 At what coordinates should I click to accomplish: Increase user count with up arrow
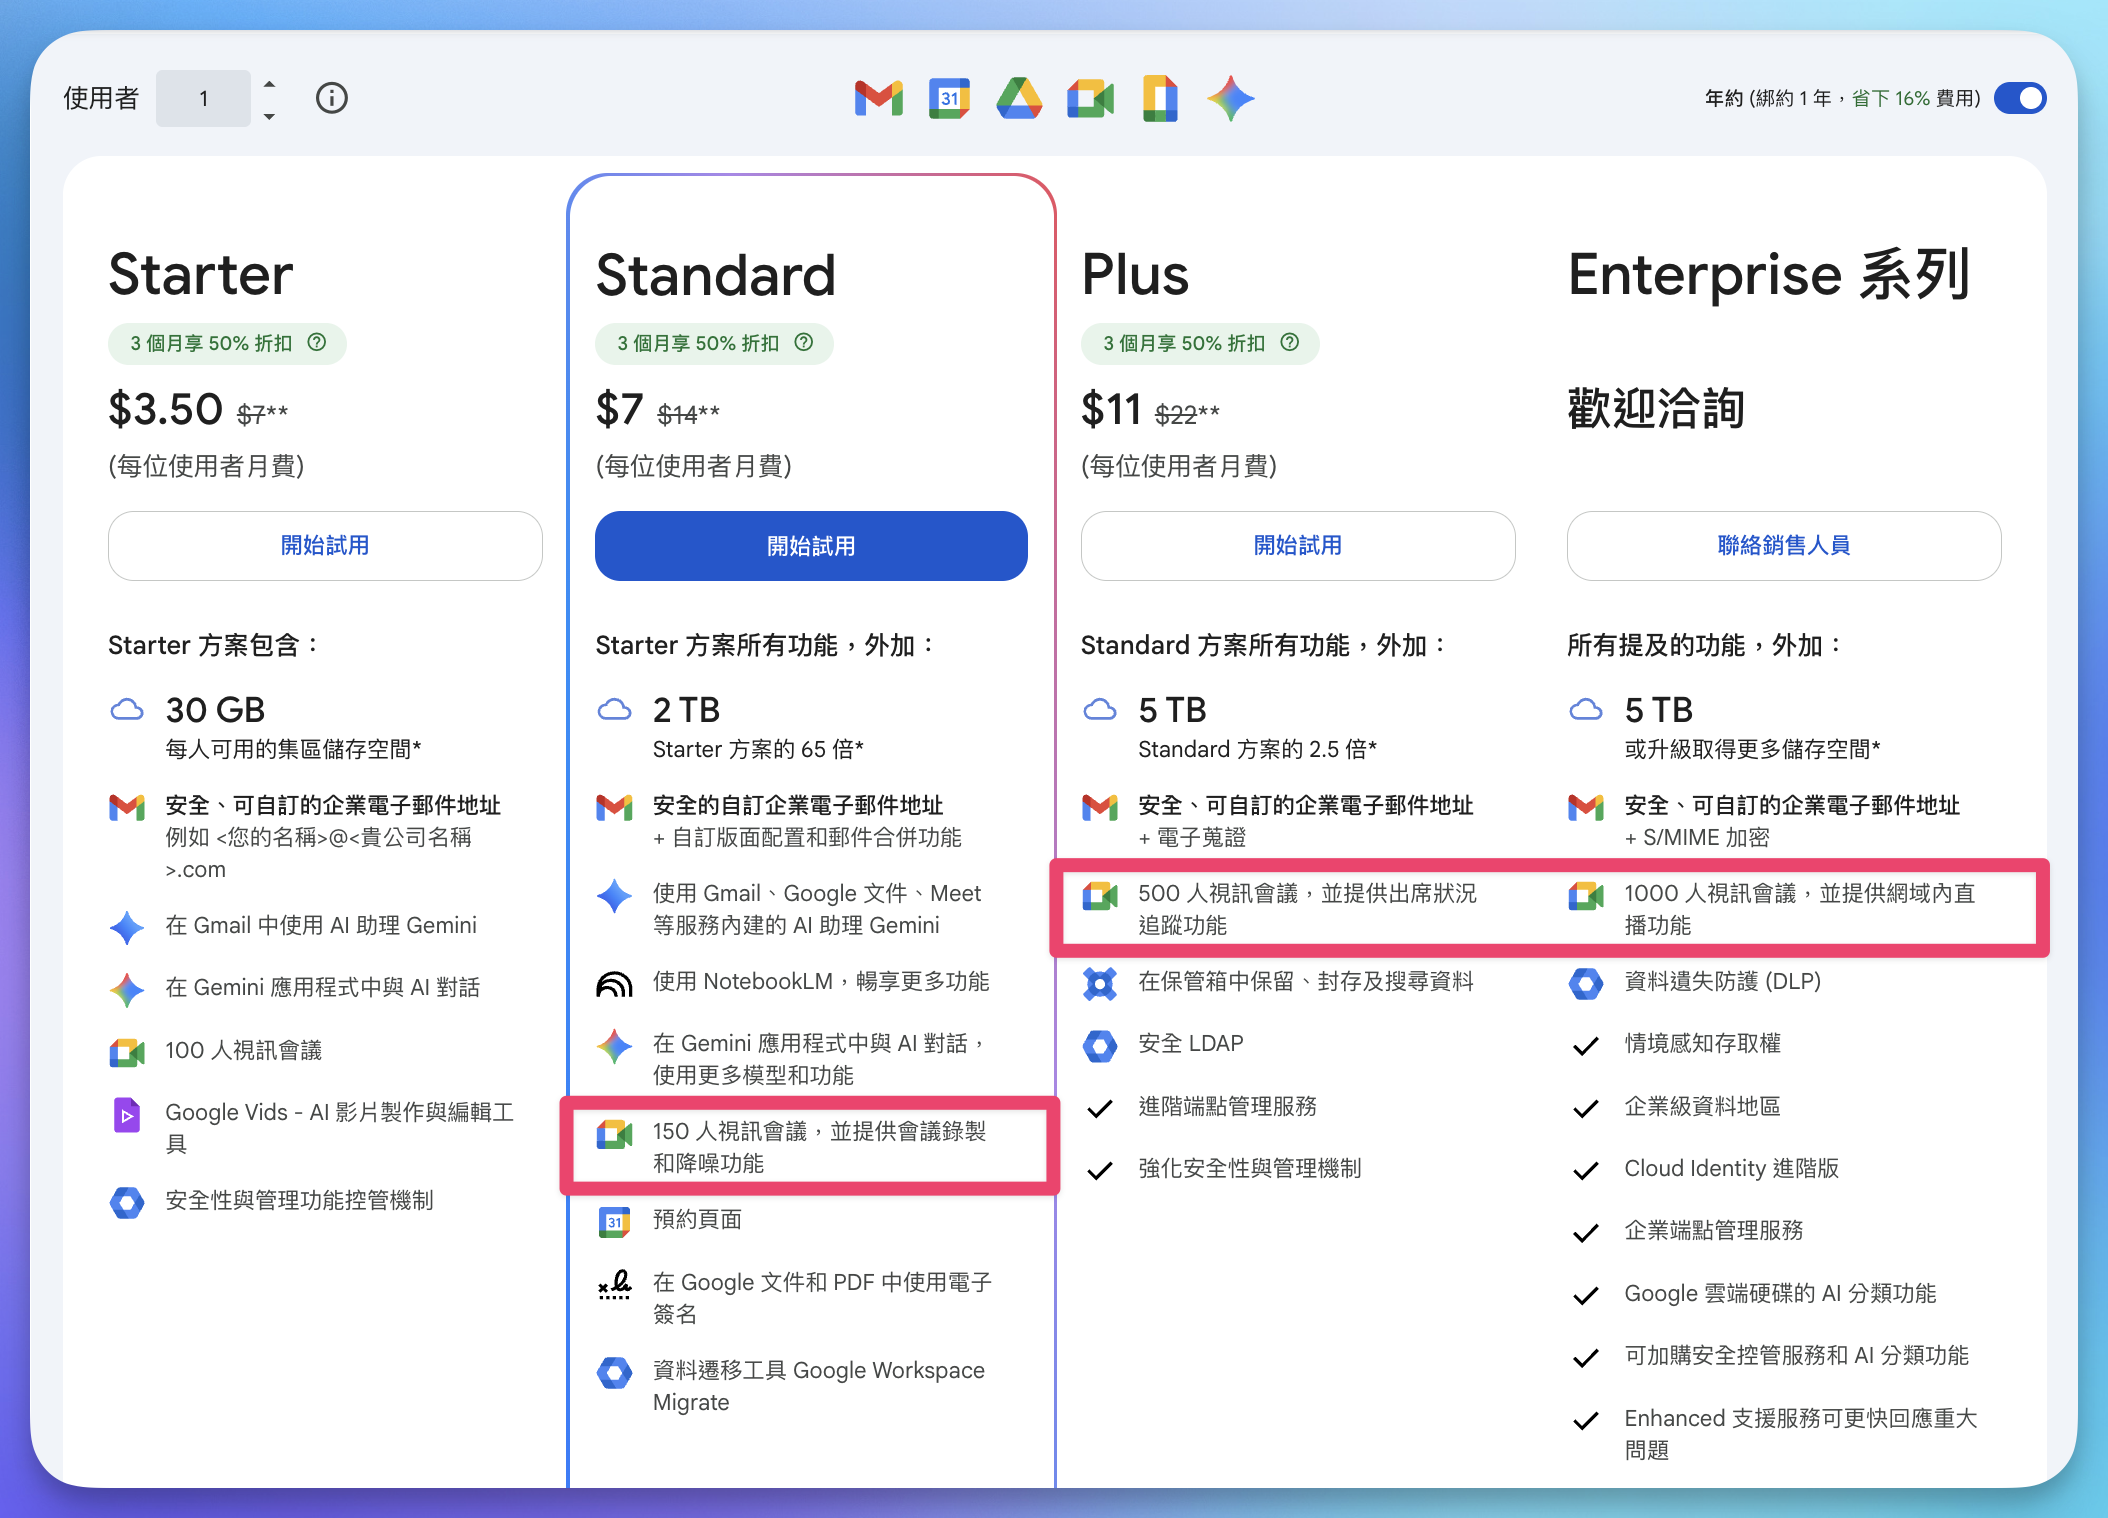(x=269, y=84)
